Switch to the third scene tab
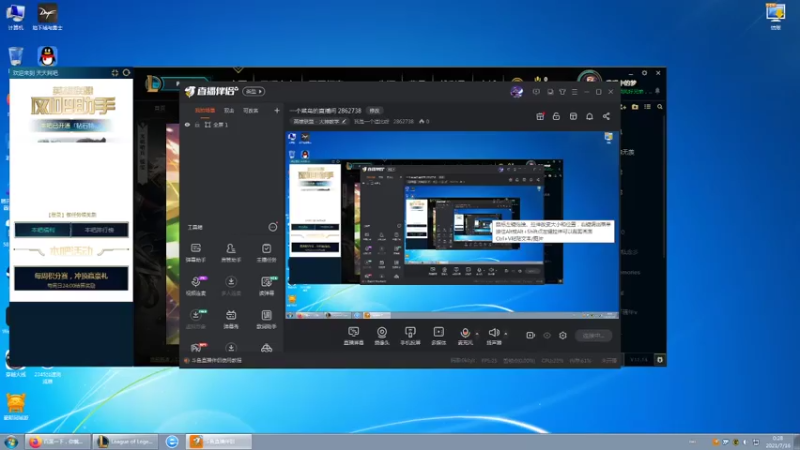The height and width of the screenshot is (450, 800). (251, 110)
